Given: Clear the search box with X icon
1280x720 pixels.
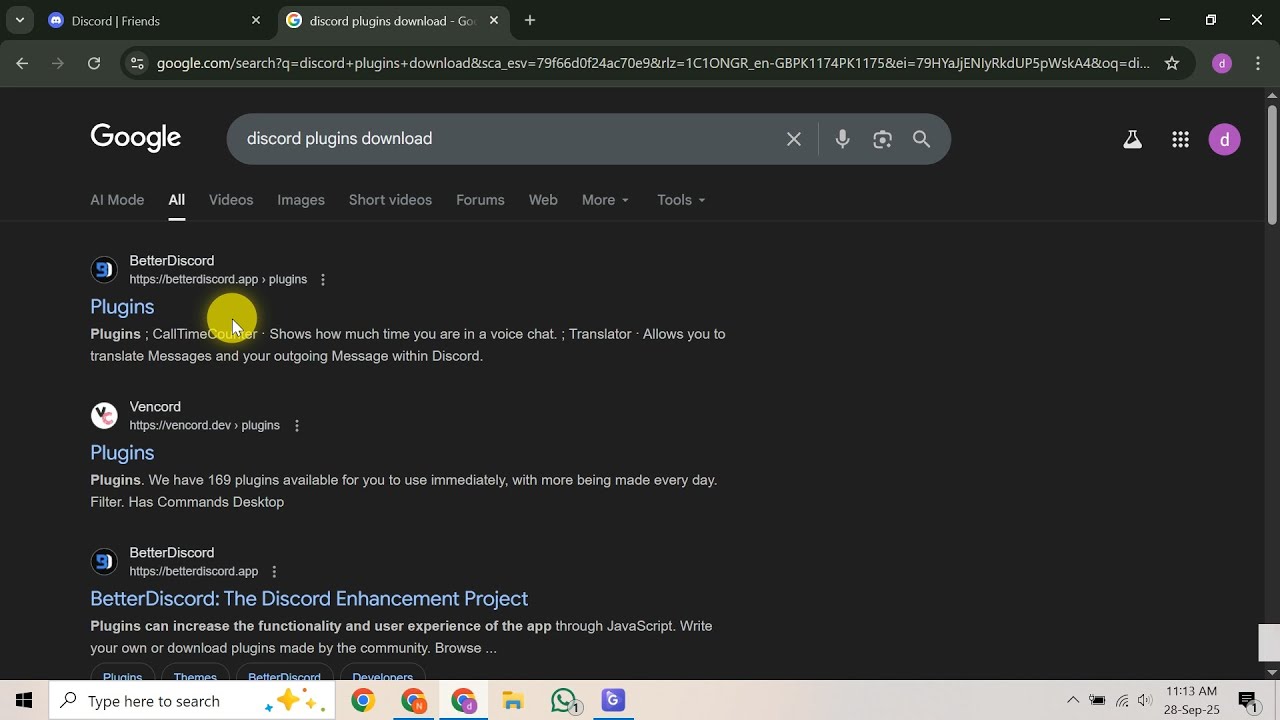Looking at the screenshot, I should pyautogui.click(x=794, y=139).
